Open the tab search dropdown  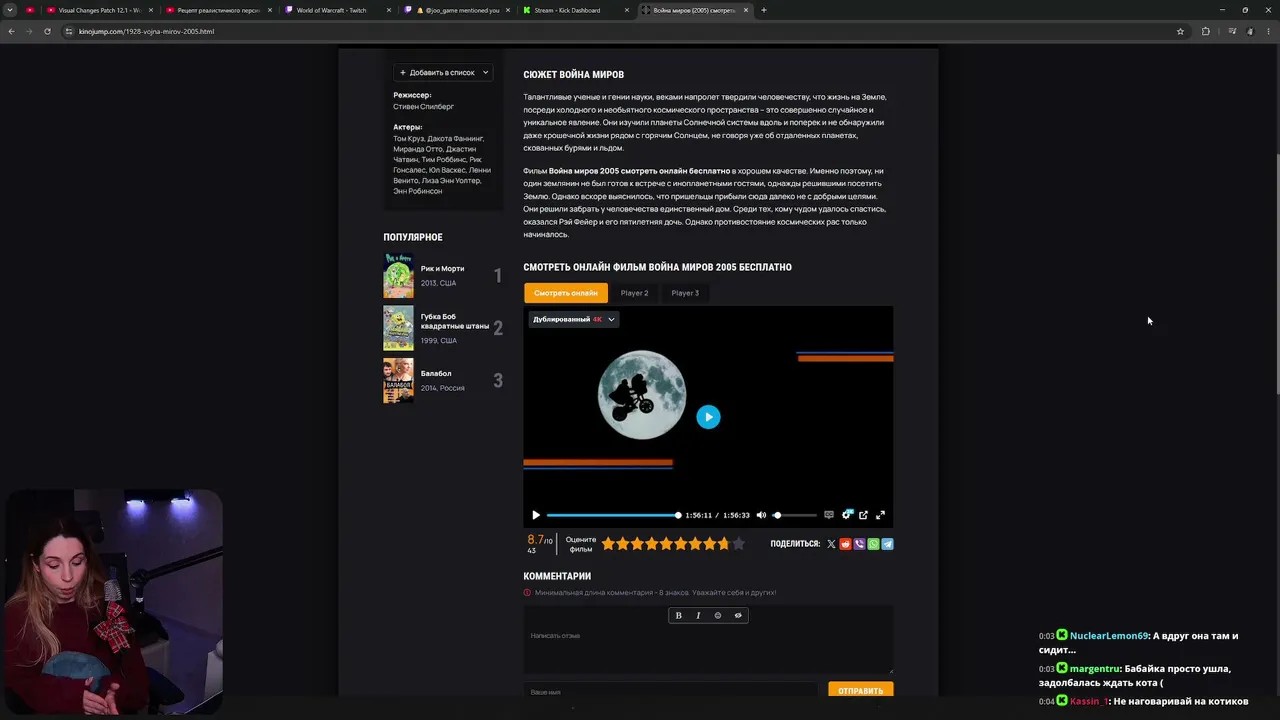click(10, 10)
